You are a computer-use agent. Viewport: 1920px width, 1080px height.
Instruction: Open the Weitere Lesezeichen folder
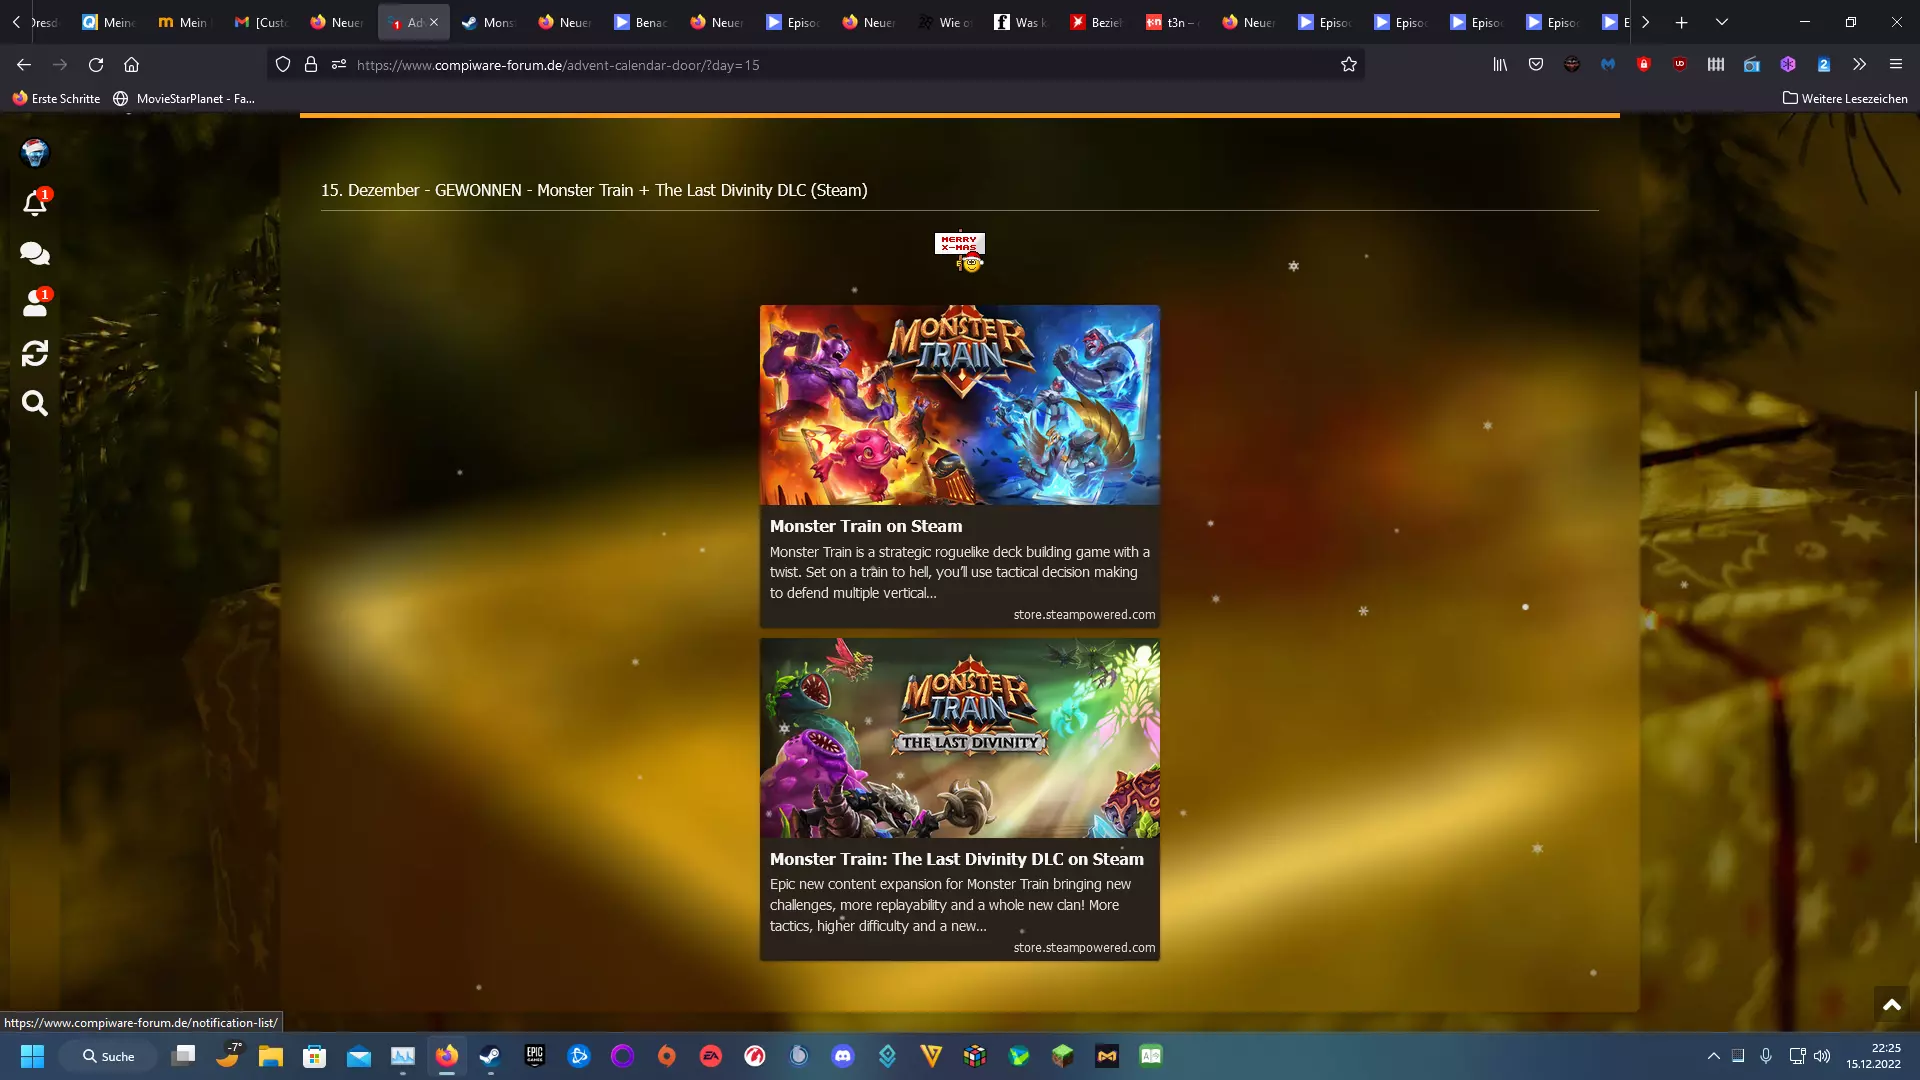tap(1845, 98)
